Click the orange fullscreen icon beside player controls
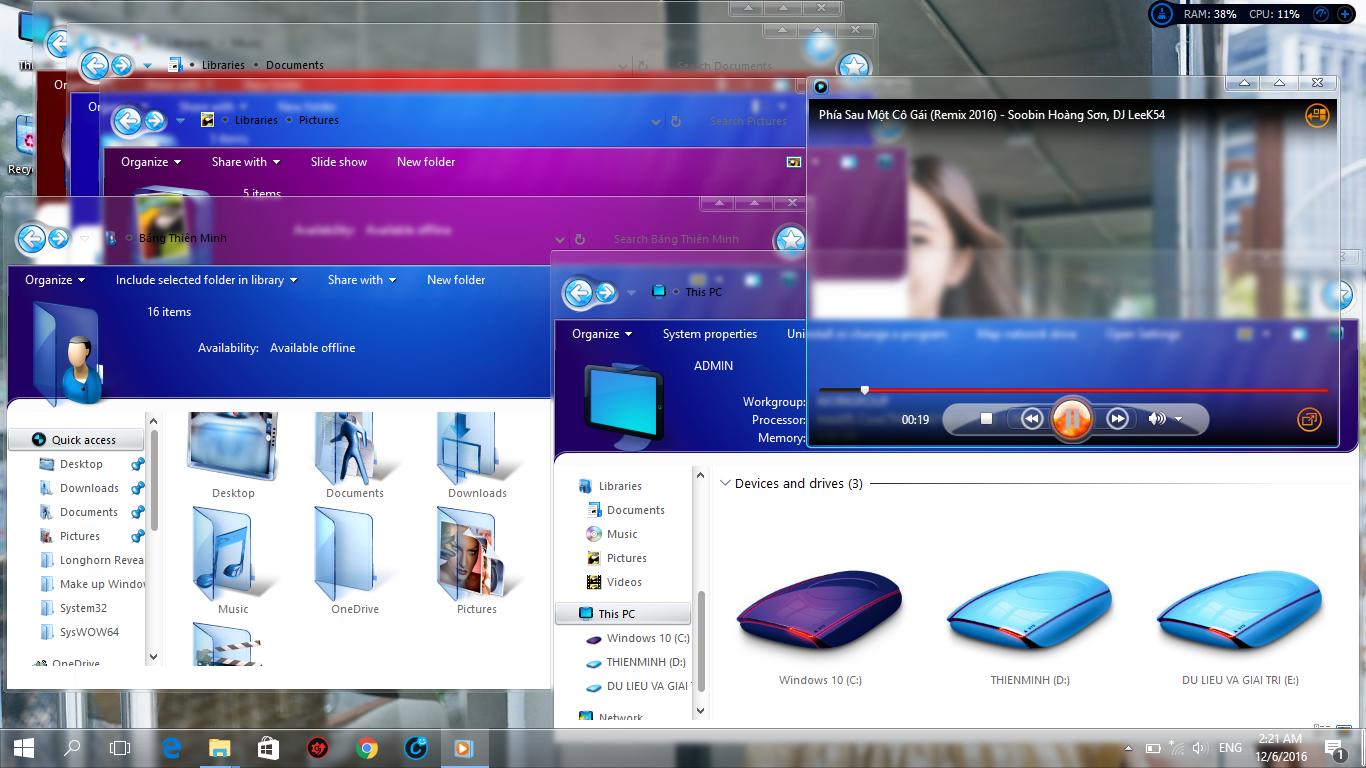 [x=1309, y=420]
